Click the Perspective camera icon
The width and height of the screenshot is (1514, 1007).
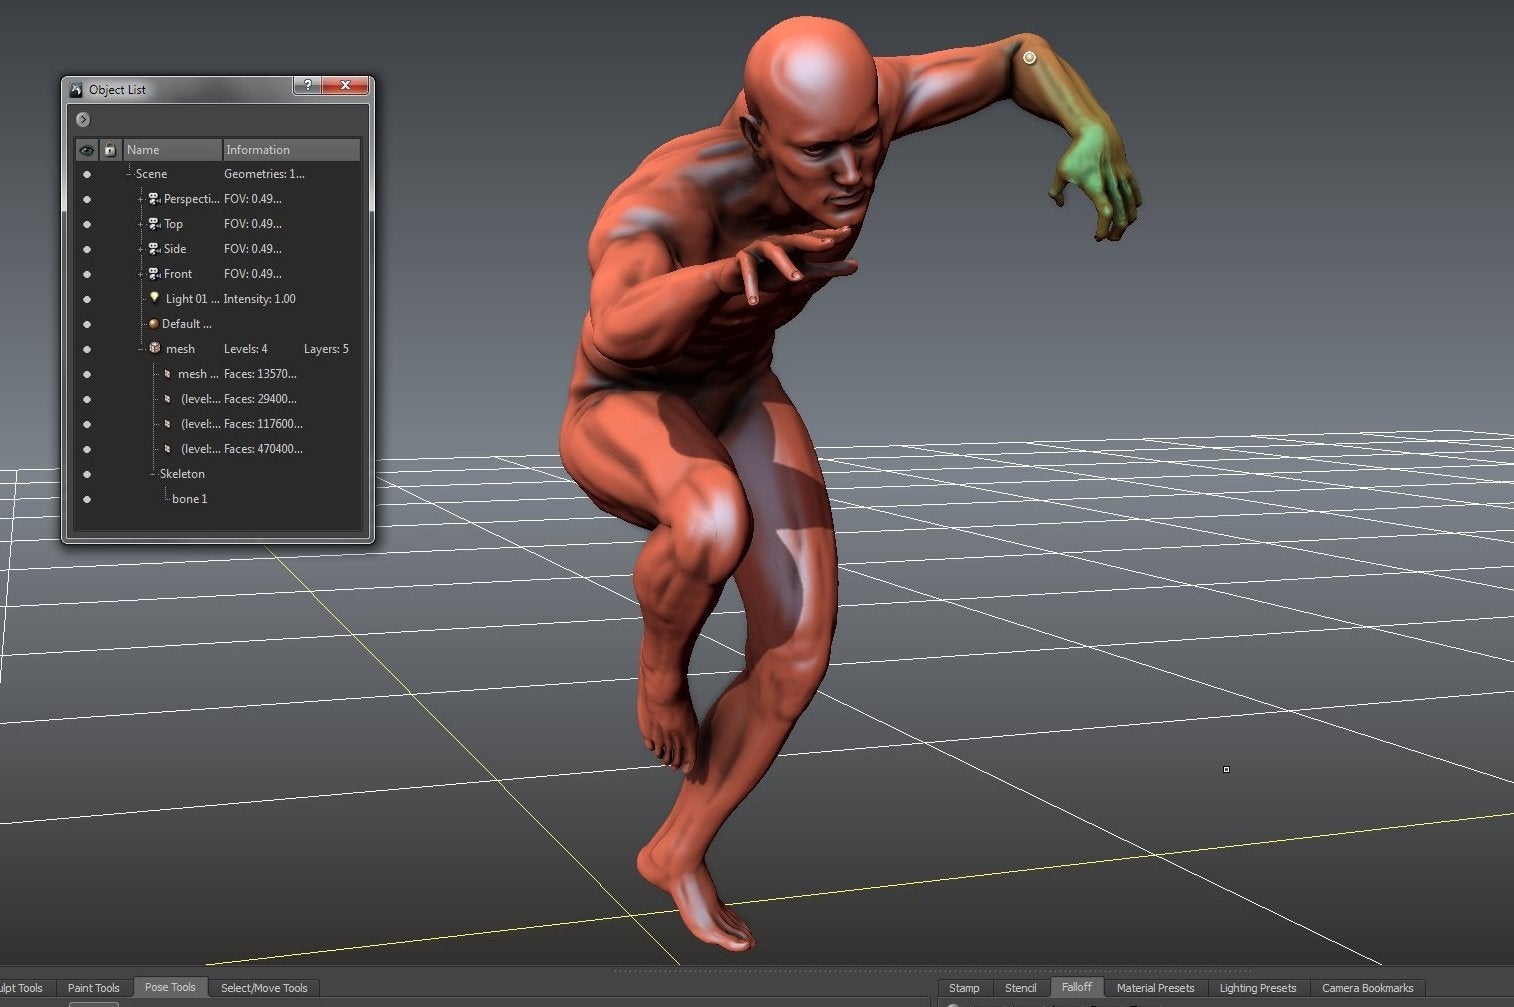coord(154,199)
